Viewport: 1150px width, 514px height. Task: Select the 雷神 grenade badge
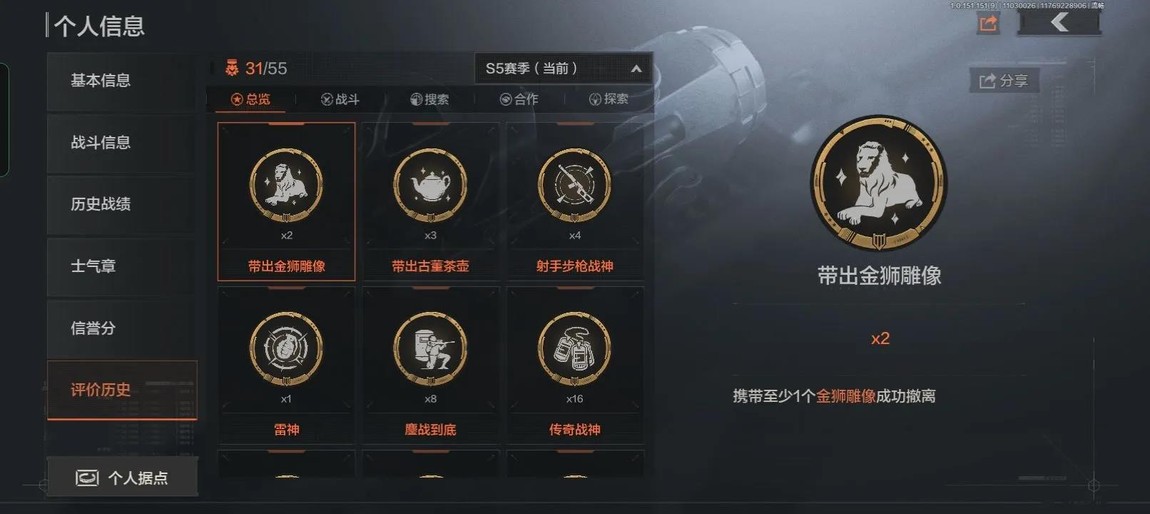tap(286, 364)
